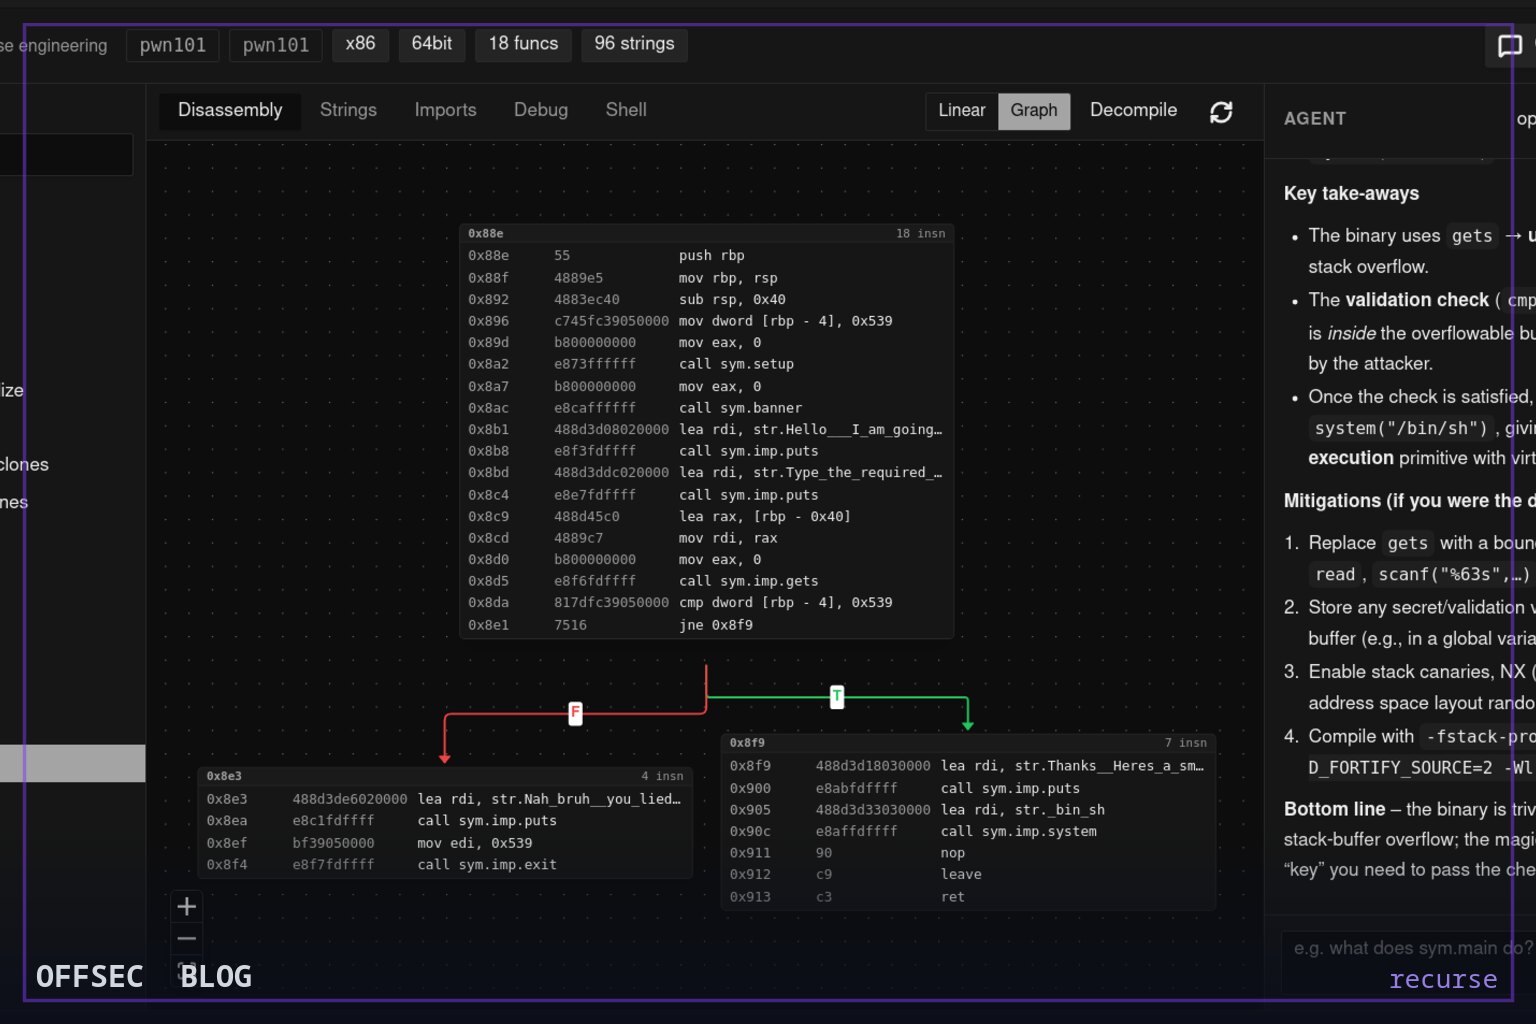Click the x86 tag
Image resolution: width=1536 pixels, height=1024 pixels.
(x=360, y=44)
